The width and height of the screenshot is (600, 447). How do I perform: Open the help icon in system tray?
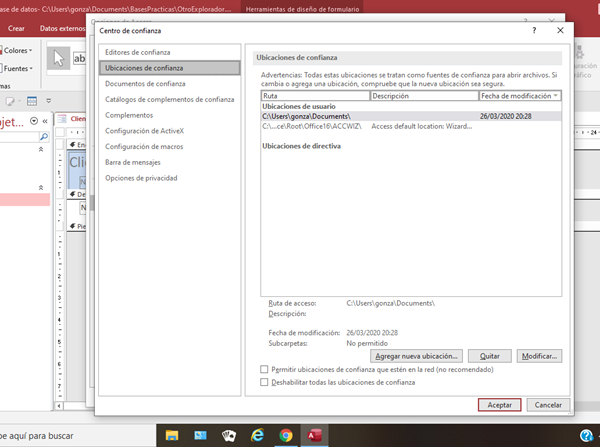point(586,435)
